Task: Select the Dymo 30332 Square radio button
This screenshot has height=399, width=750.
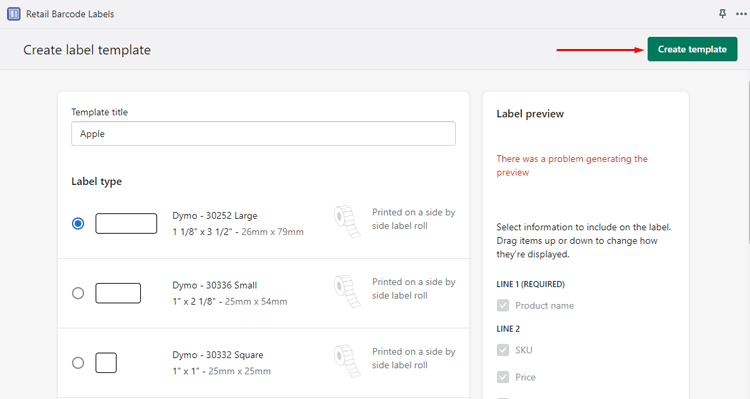Action: (x=78, y=363)
